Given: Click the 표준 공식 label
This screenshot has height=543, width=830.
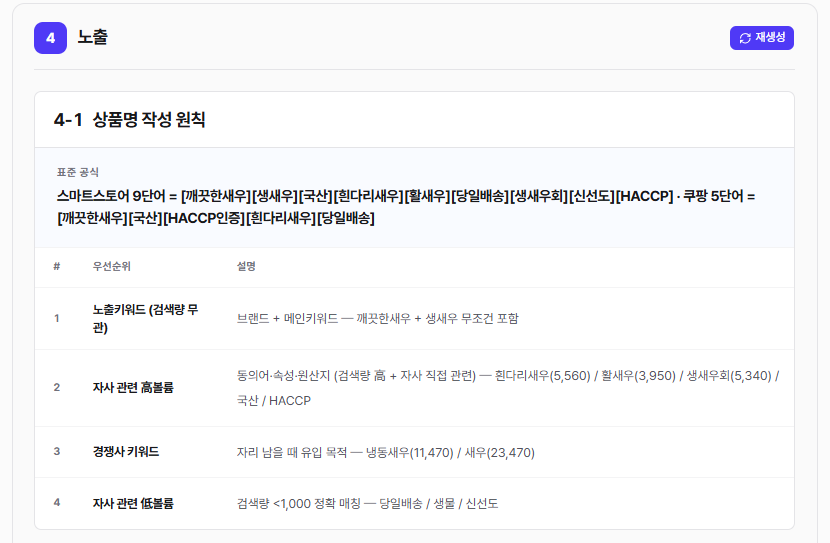Looking at the screenshot, I should [x=78, y=173].
